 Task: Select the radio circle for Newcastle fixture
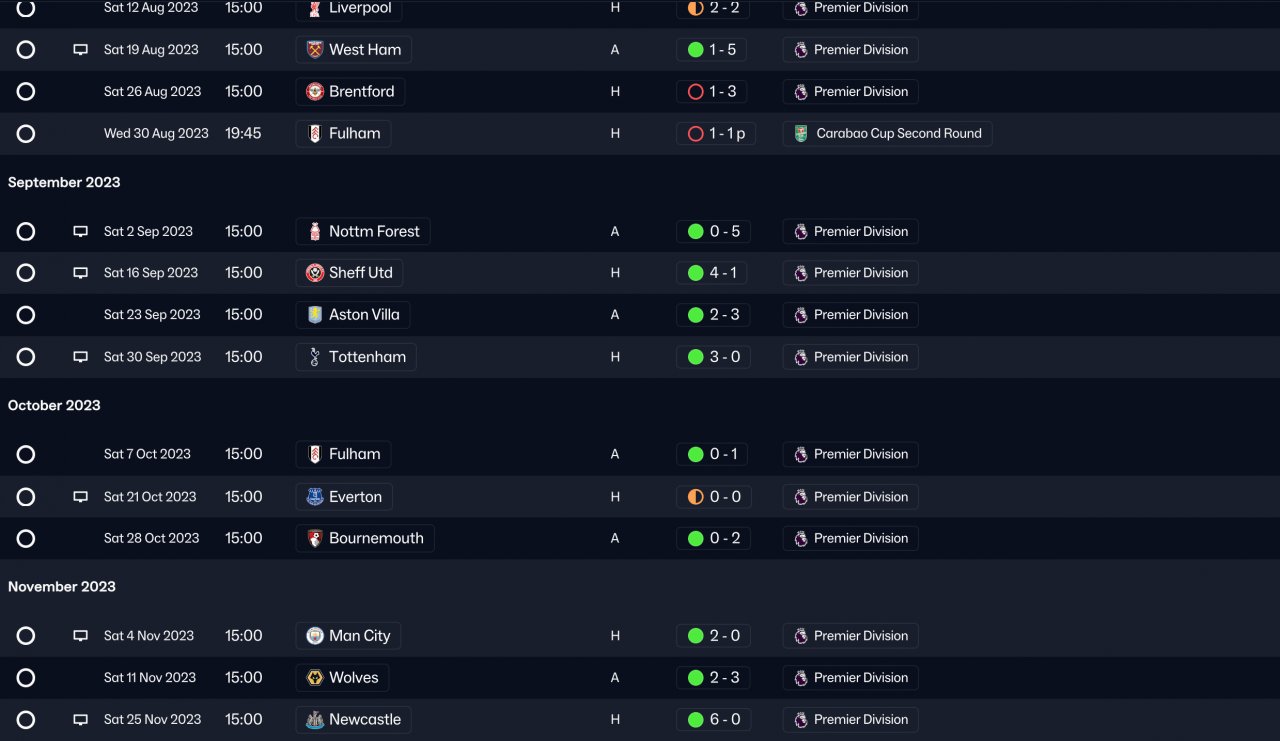[26, 720]
